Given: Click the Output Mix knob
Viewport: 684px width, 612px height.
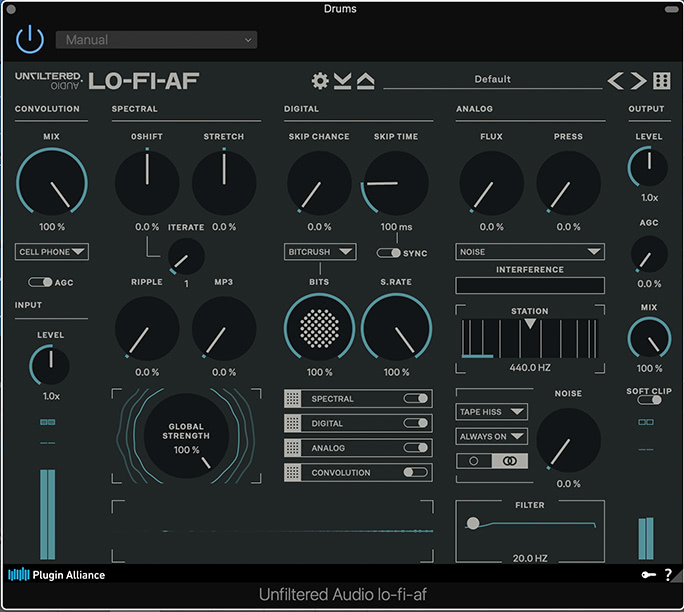Looking at the screenshot, I should click(x=649, y=338).
